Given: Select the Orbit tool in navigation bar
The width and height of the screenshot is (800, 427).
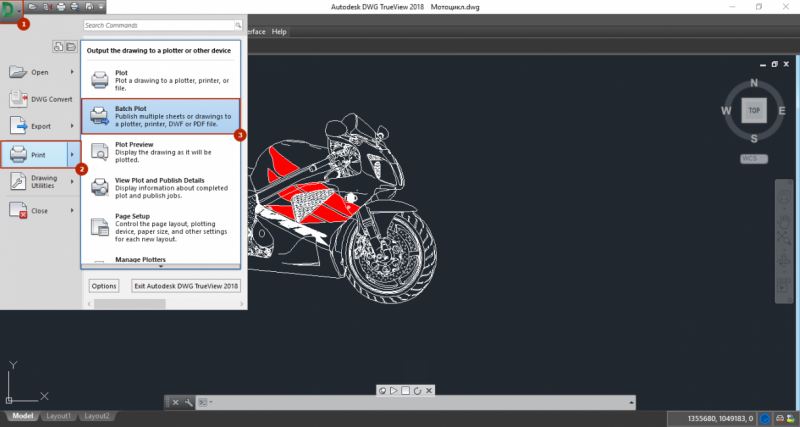Looking at the screenshot, I should (x=783, y=261).
